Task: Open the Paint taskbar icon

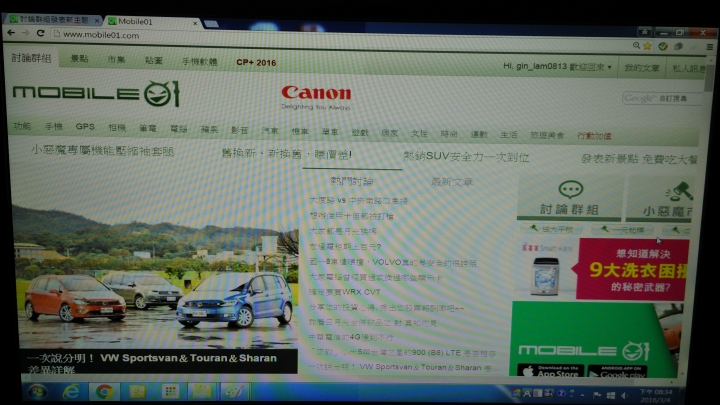Action: (x=235, y=392)
